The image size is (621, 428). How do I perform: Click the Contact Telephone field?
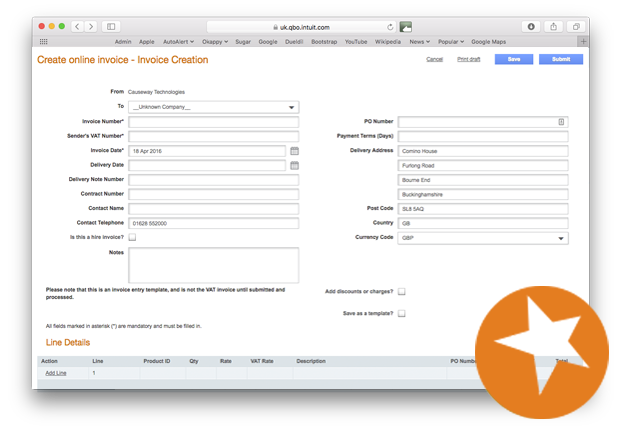coord(213,223)
